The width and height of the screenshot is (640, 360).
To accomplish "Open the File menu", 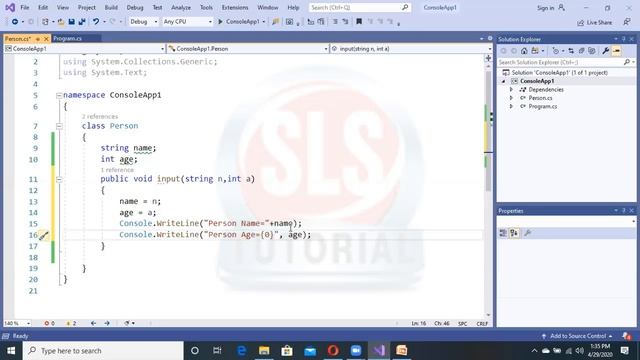I will pos(25,7).
